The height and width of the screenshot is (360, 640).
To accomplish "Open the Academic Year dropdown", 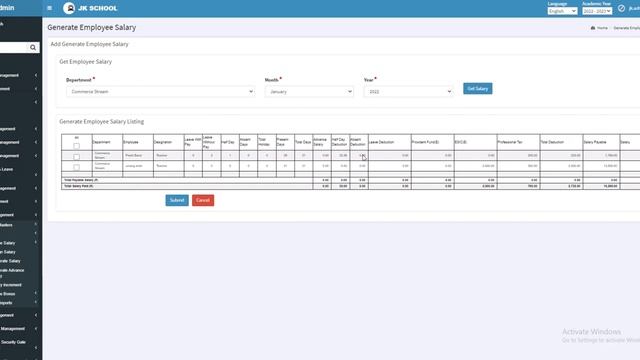I will 597,11.
